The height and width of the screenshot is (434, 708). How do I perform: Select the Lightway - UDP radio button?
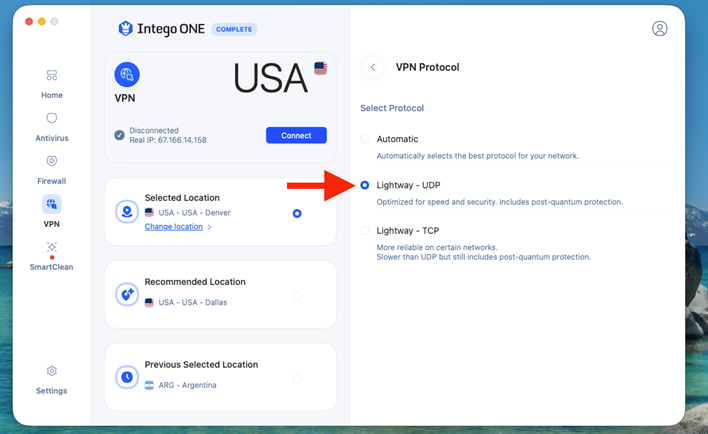click(364, 185)
